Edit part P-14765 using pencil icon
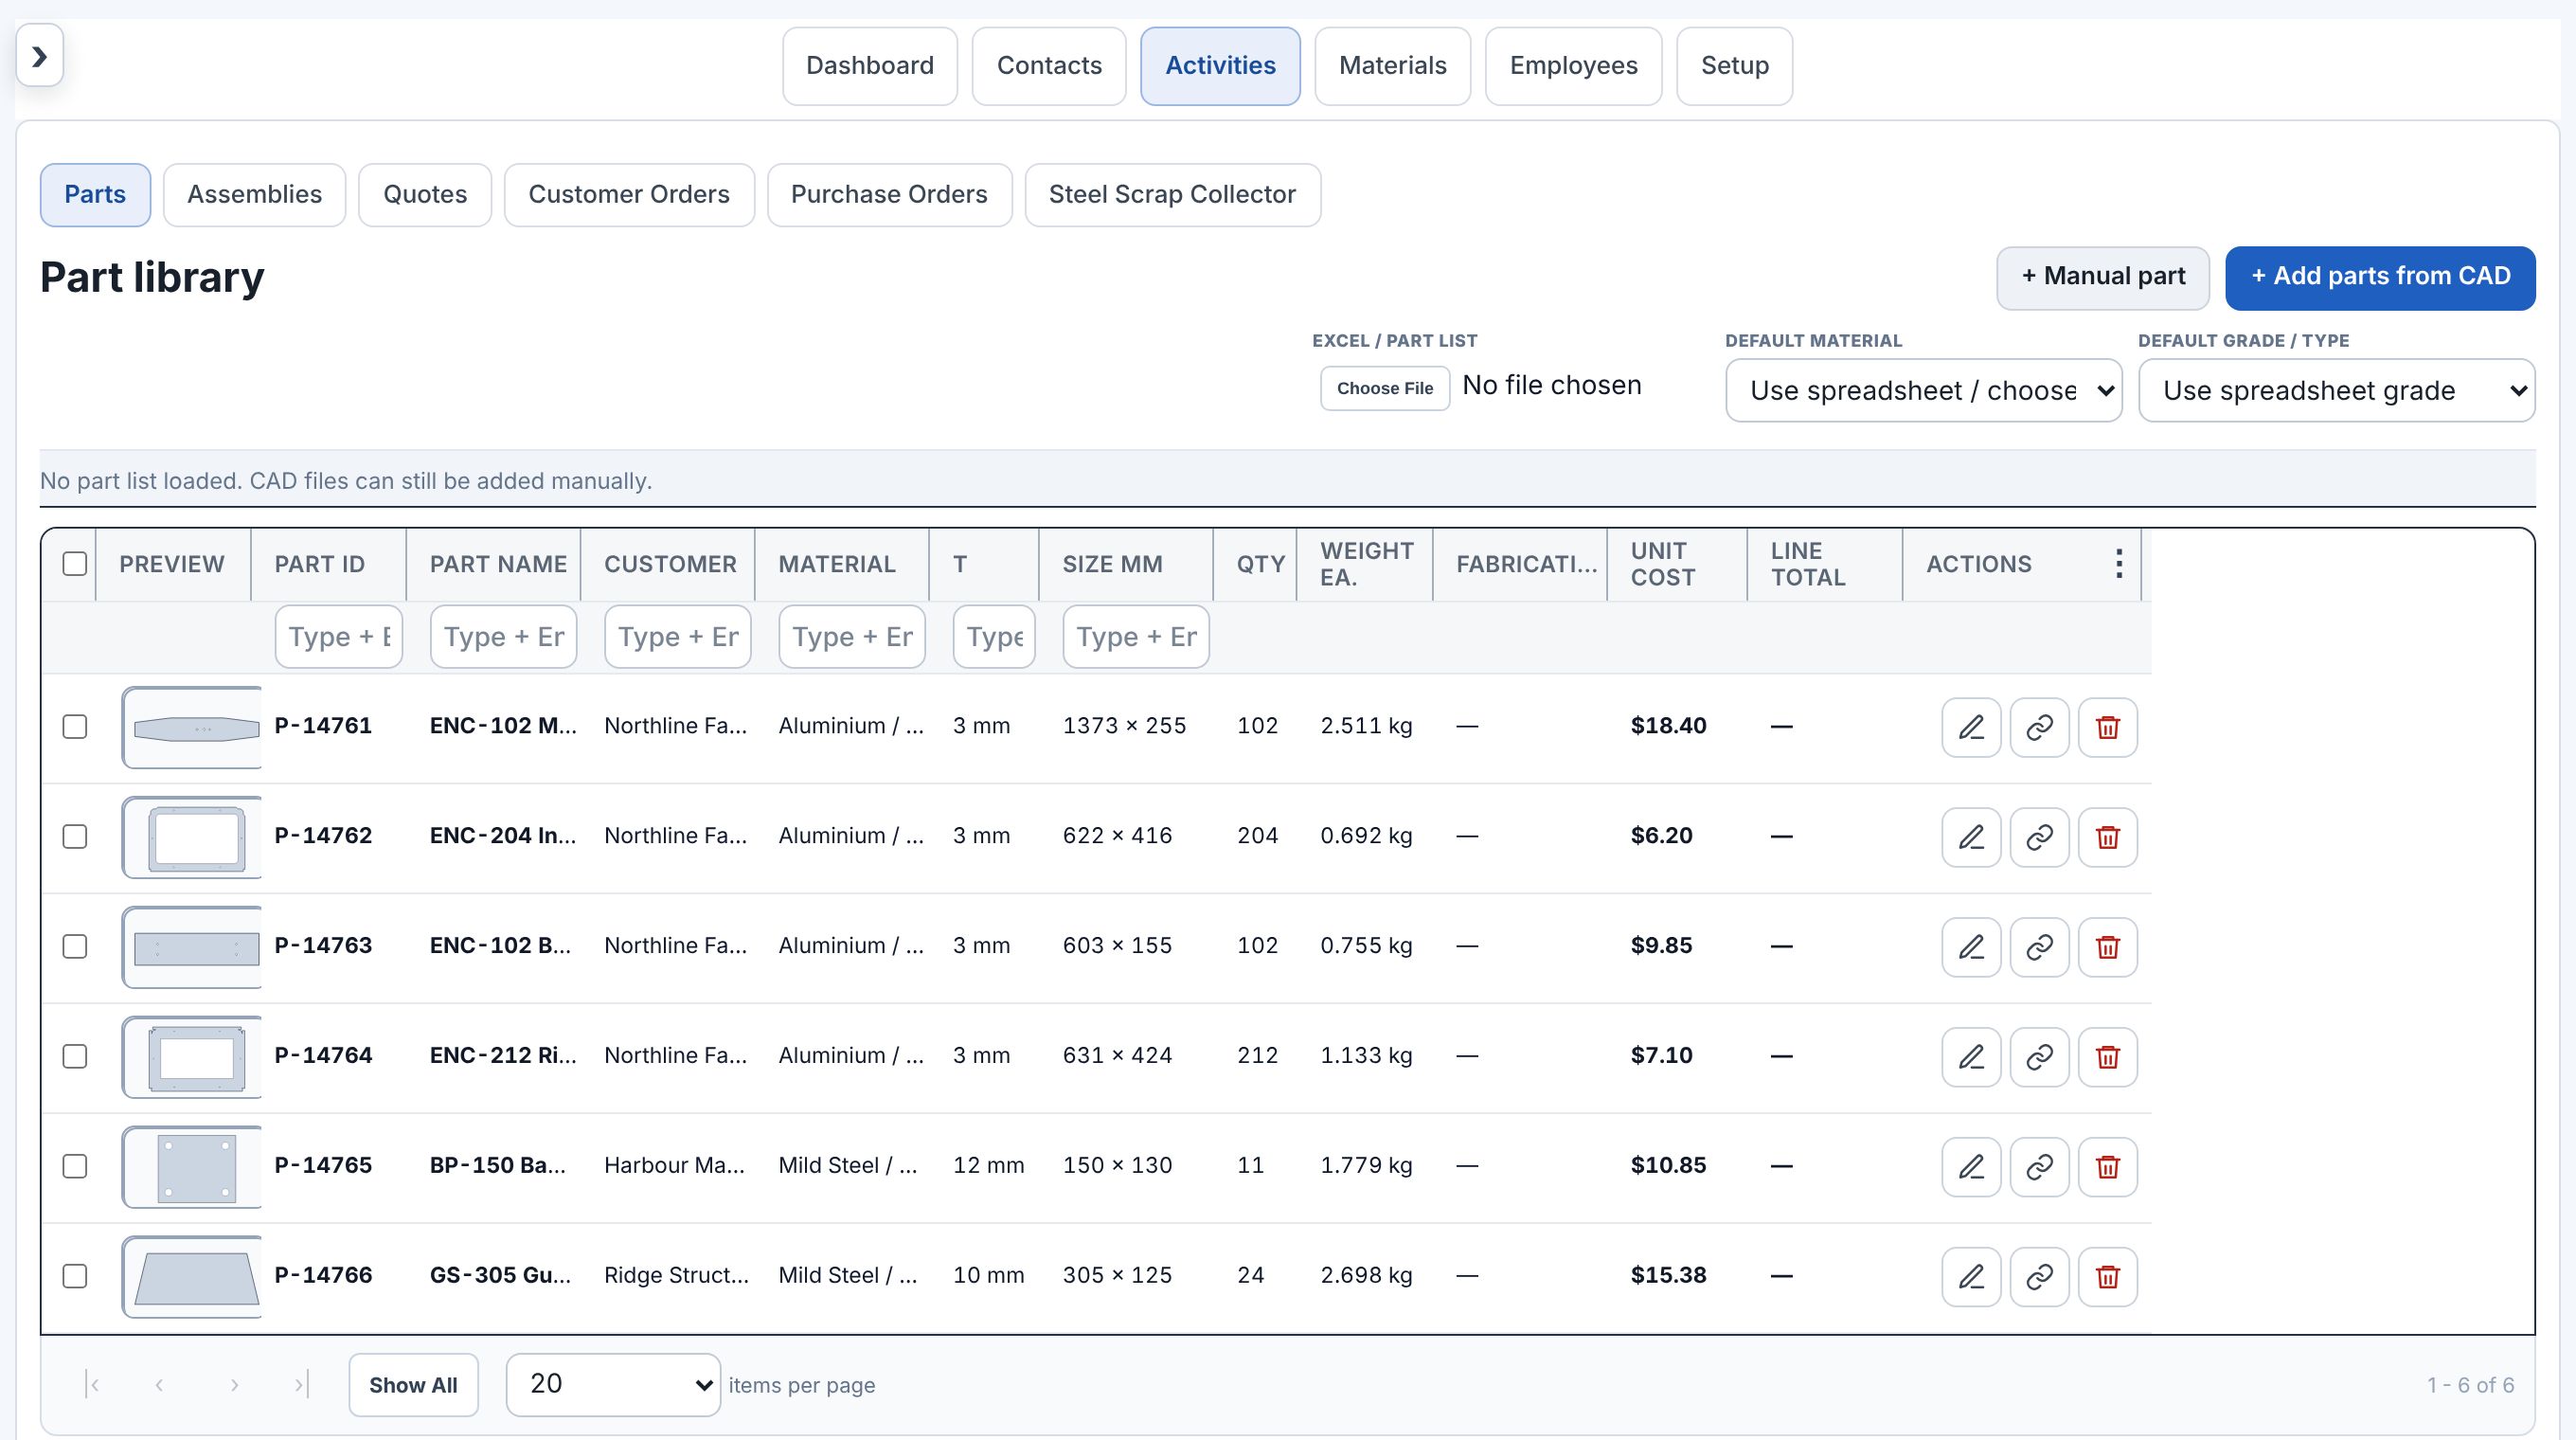Viewport: 2576px width, 1440px height. click(1971, 1167)
